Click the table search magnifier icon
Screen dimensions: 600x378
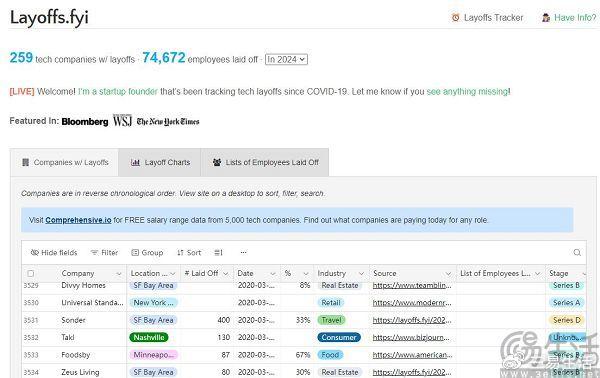pyautogui.click(x=577, y=253)
